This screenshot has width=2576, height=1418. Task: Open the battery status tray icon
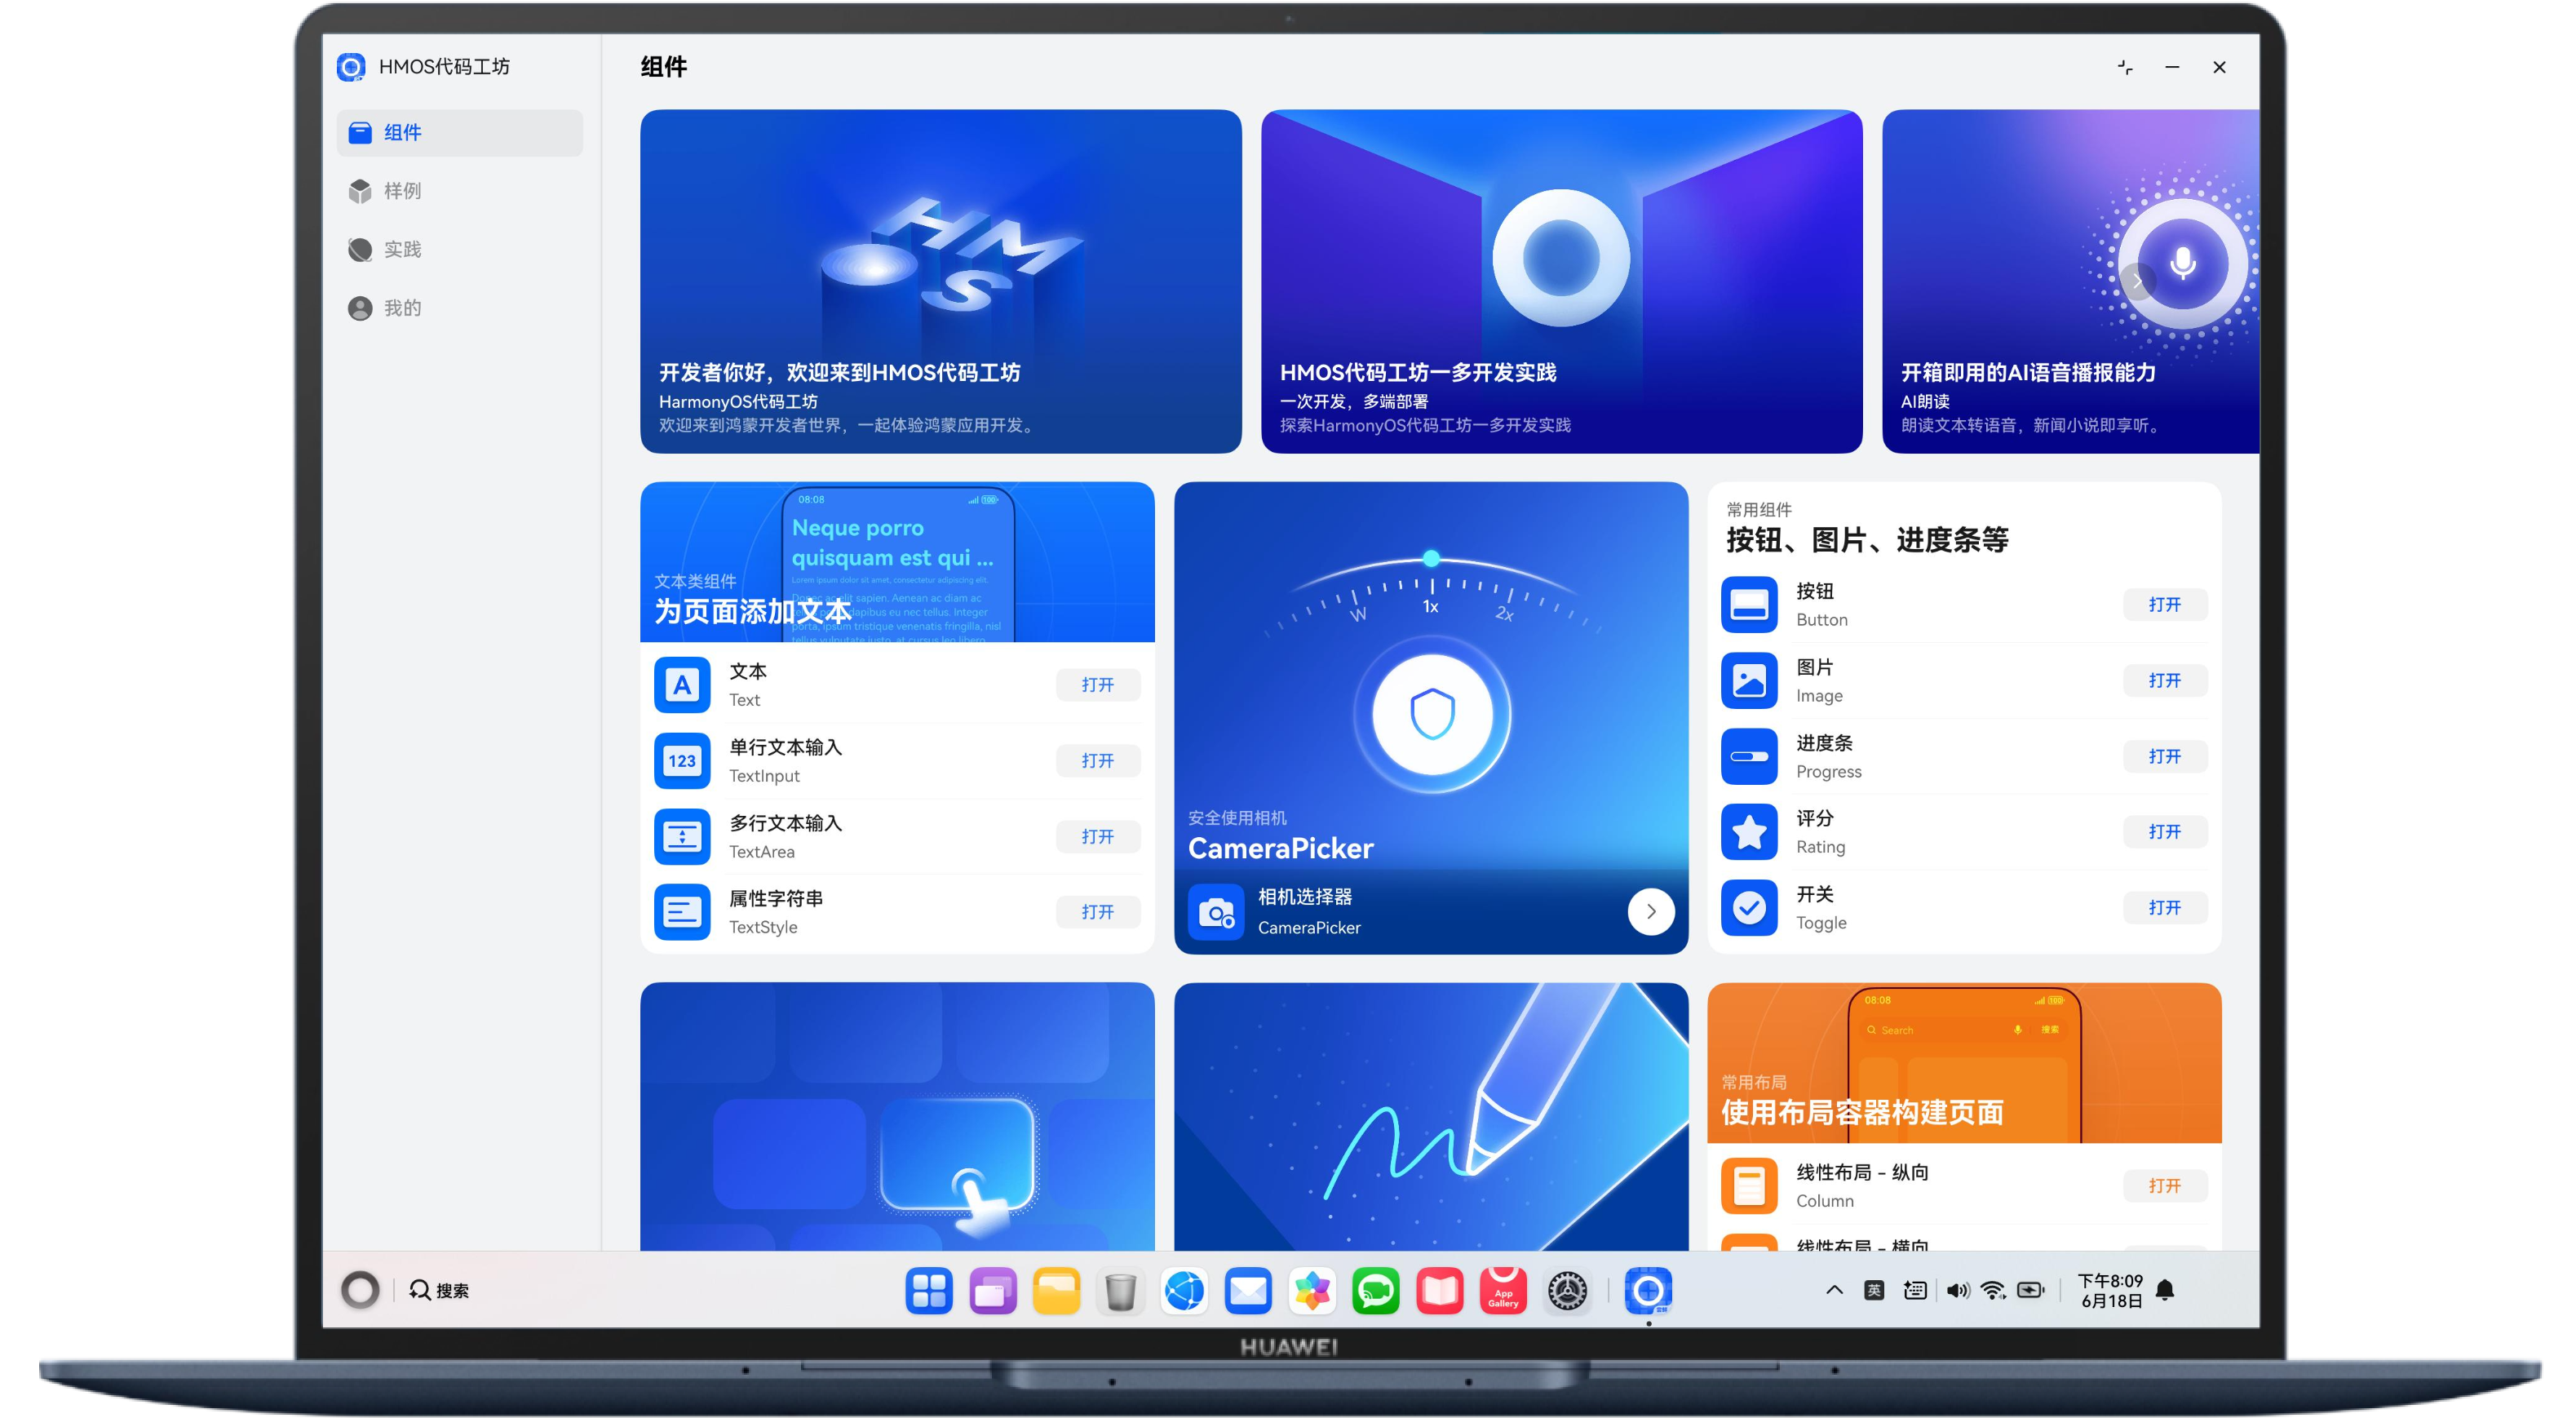pos(2031,1290)
